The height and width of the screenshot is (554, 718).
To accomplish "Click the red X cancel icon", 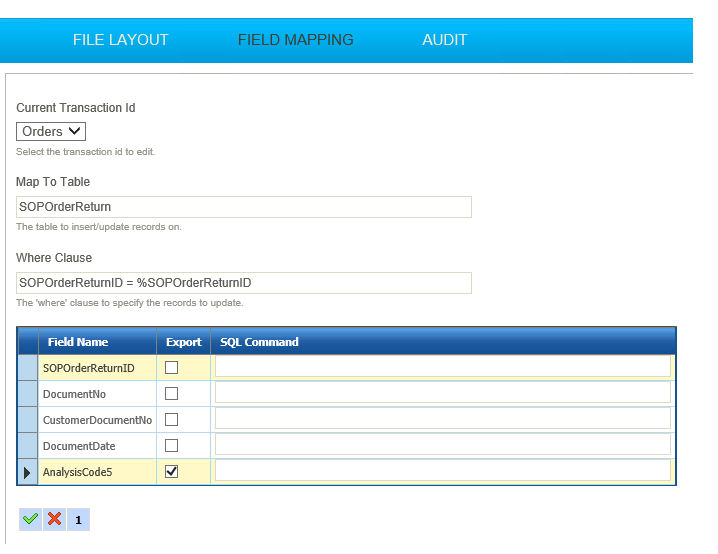I will pos(54,519).
